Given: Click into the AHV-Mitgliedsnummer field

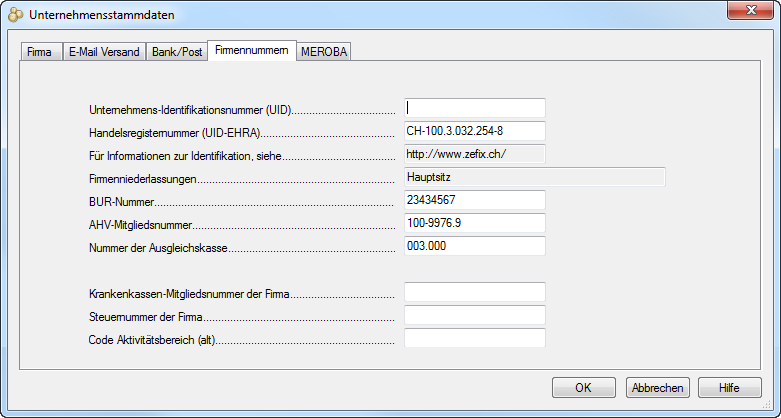Looking at the screenshot, I should tap(474, 223).
